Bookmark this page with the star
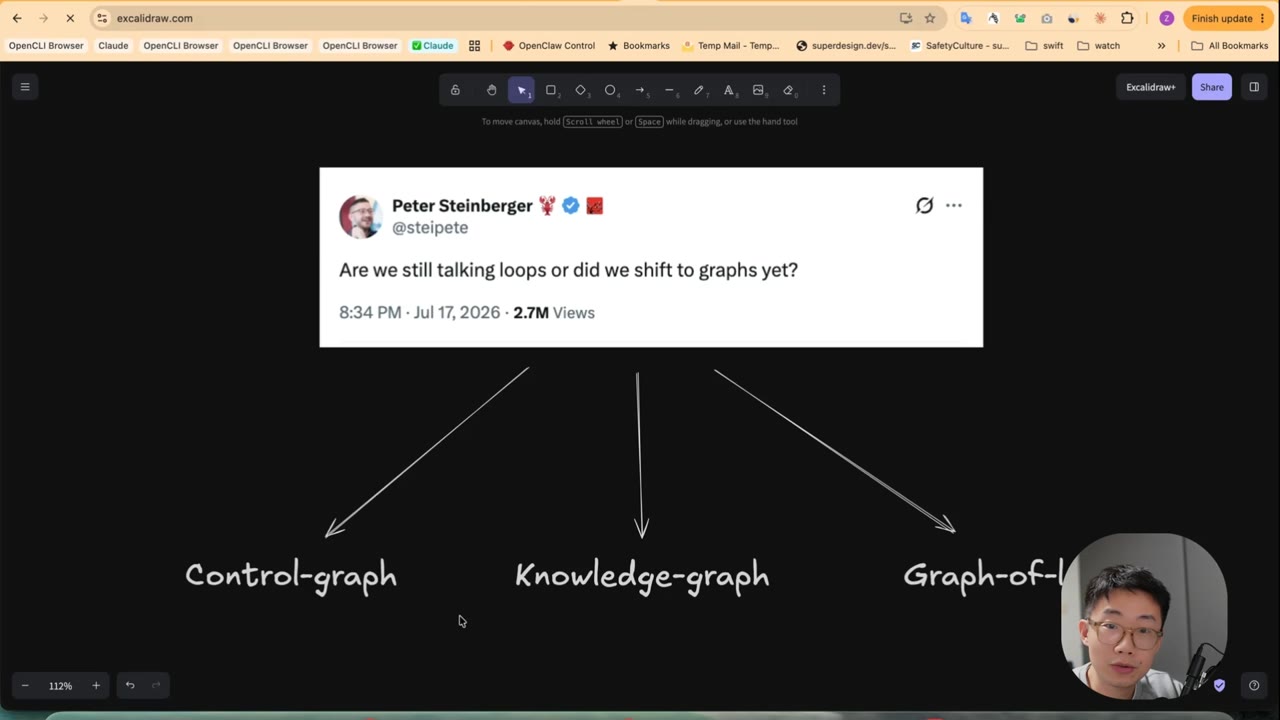 pos(930,18)
